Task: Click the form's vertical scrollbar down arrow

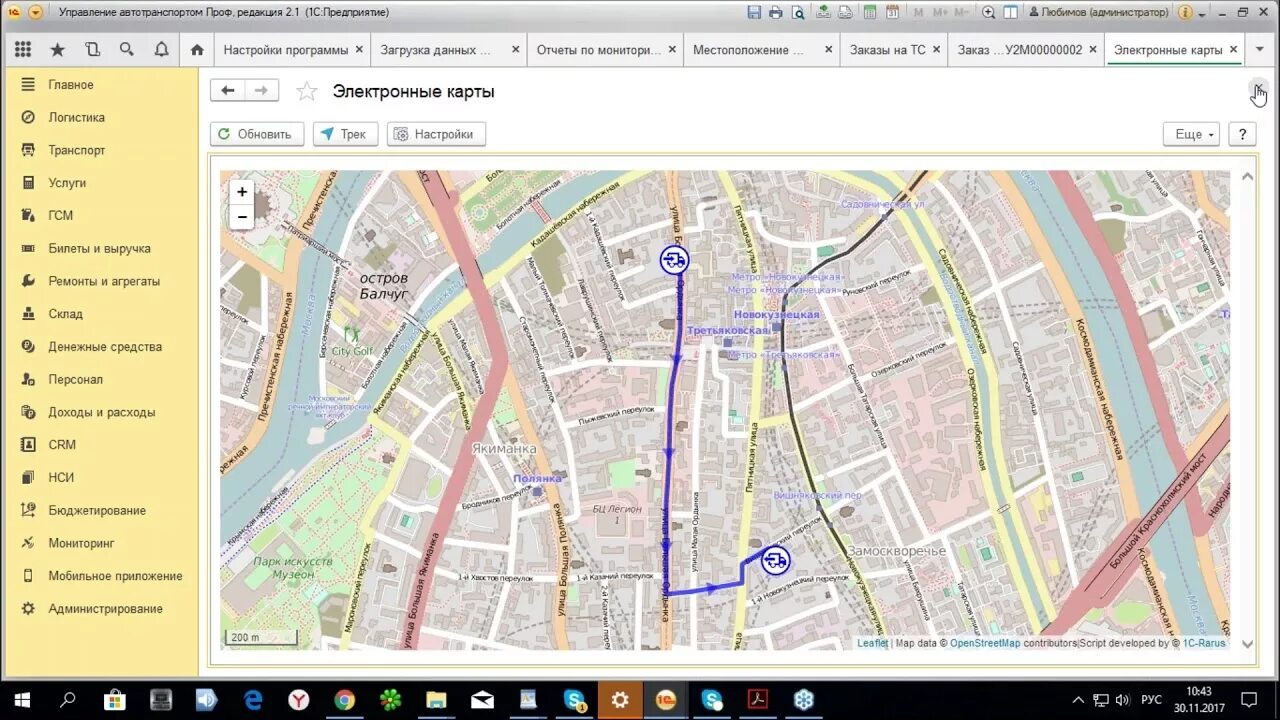Action: click(x=1247, y=645)
